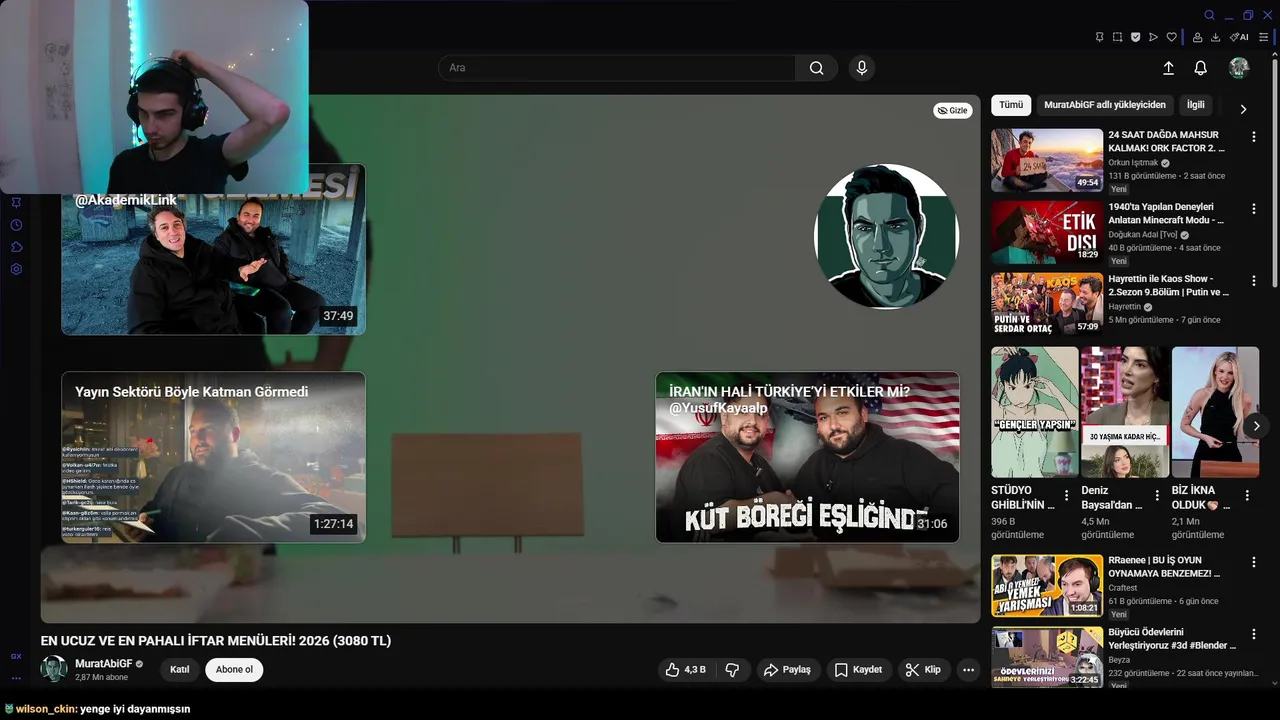Open more actions three-dot button below video
1280x720 pixels.
pyautogui.click(x=968, y=670)
